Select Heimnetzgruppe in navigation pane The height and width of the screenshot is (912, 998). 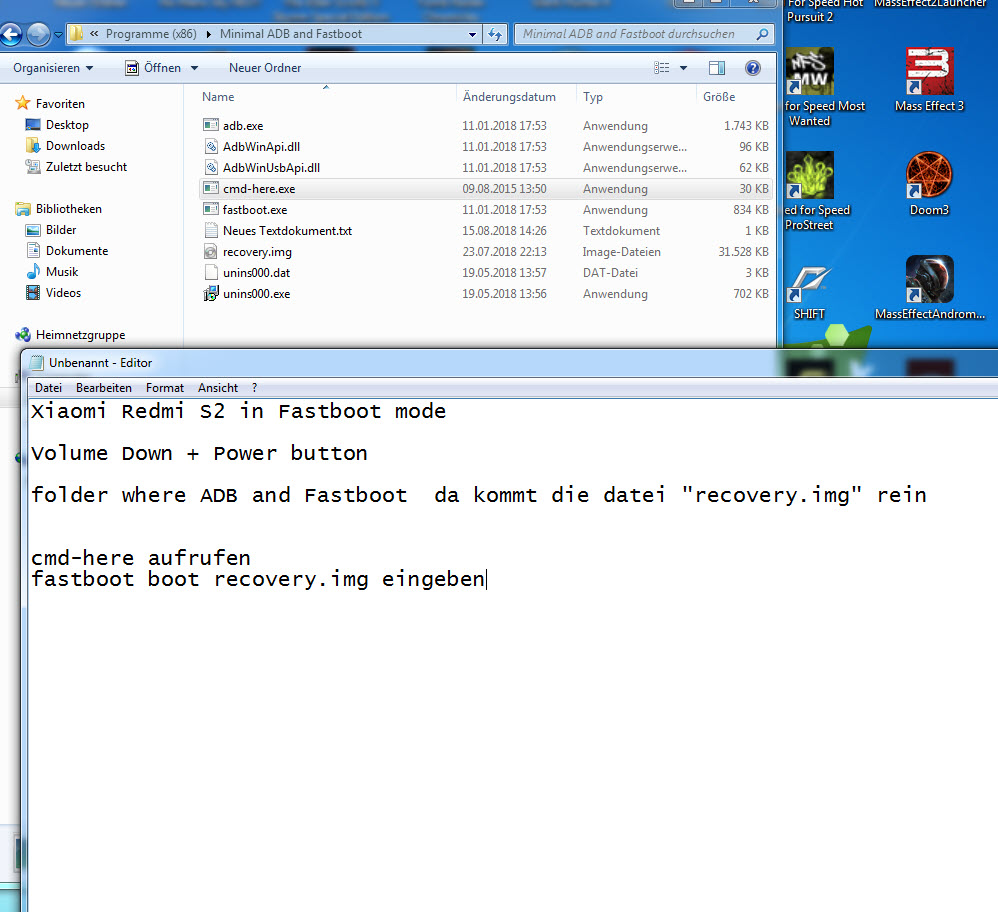click(x=80, y=335)
